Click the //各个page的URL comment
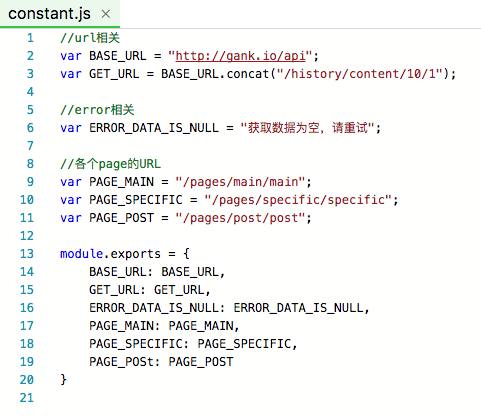The width and height of the screenshot is (481, 418). (110, 164)
